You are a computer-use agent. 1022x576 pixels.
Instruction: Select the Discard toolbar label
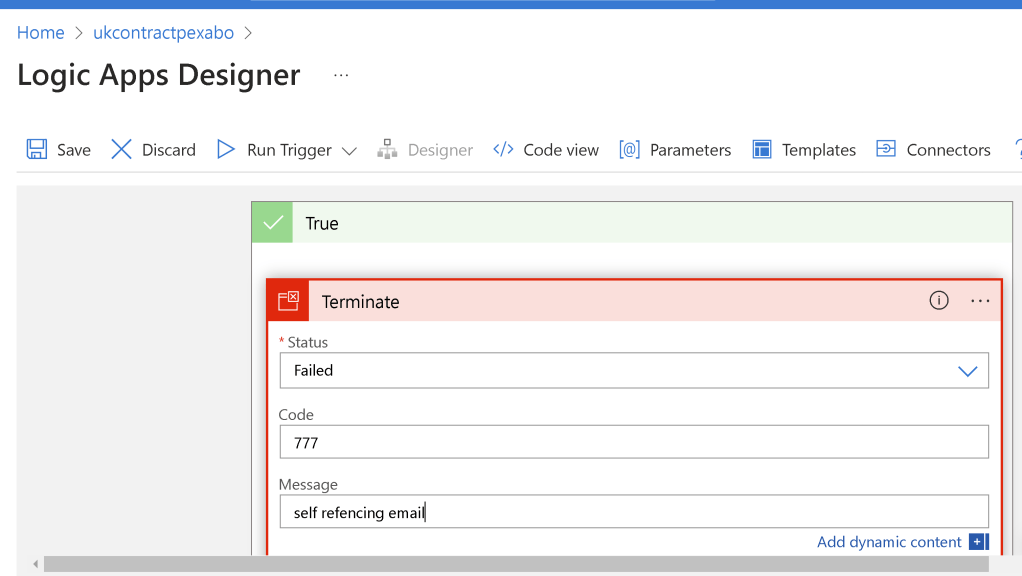[x=169, y=150]
